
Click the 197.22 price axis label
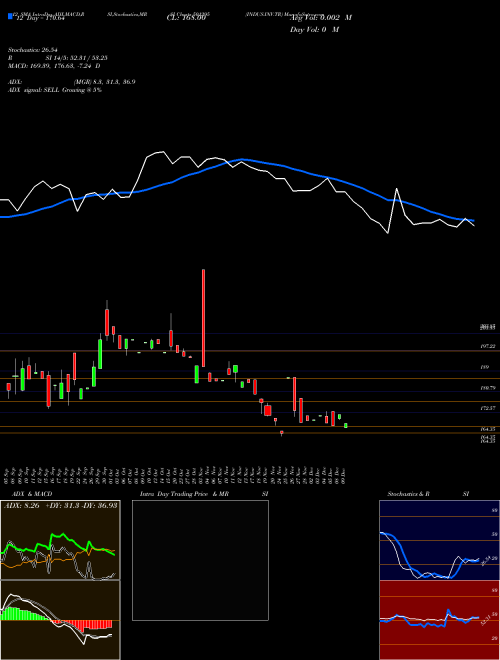[488, 346]
